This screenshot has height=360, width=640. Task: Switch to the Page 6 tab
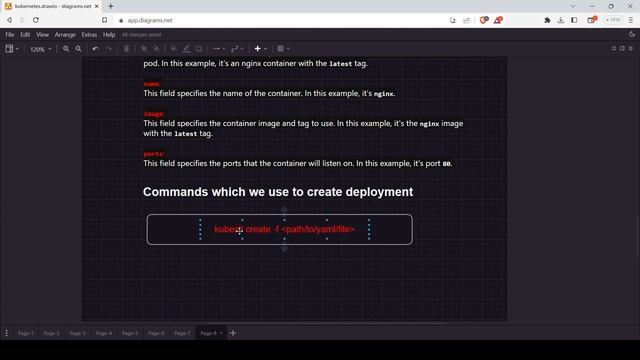pos(156,333)
